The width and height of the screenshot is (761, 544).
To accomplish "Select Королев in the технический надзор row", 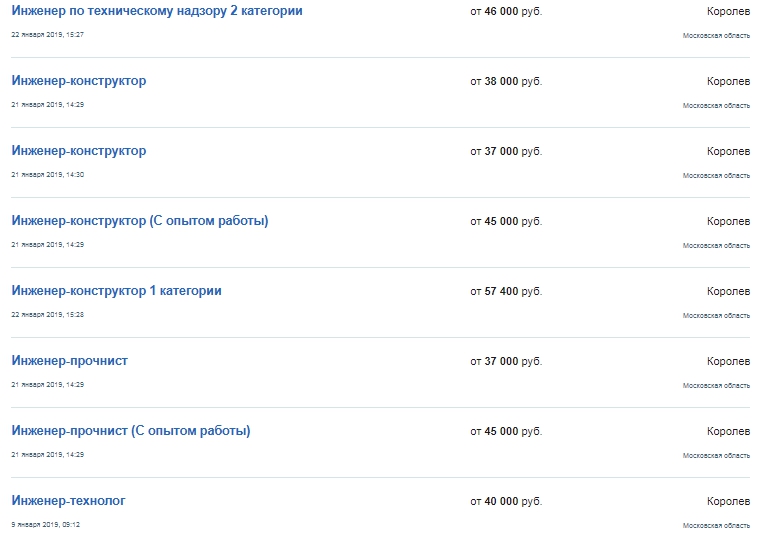I will (728, 11).
